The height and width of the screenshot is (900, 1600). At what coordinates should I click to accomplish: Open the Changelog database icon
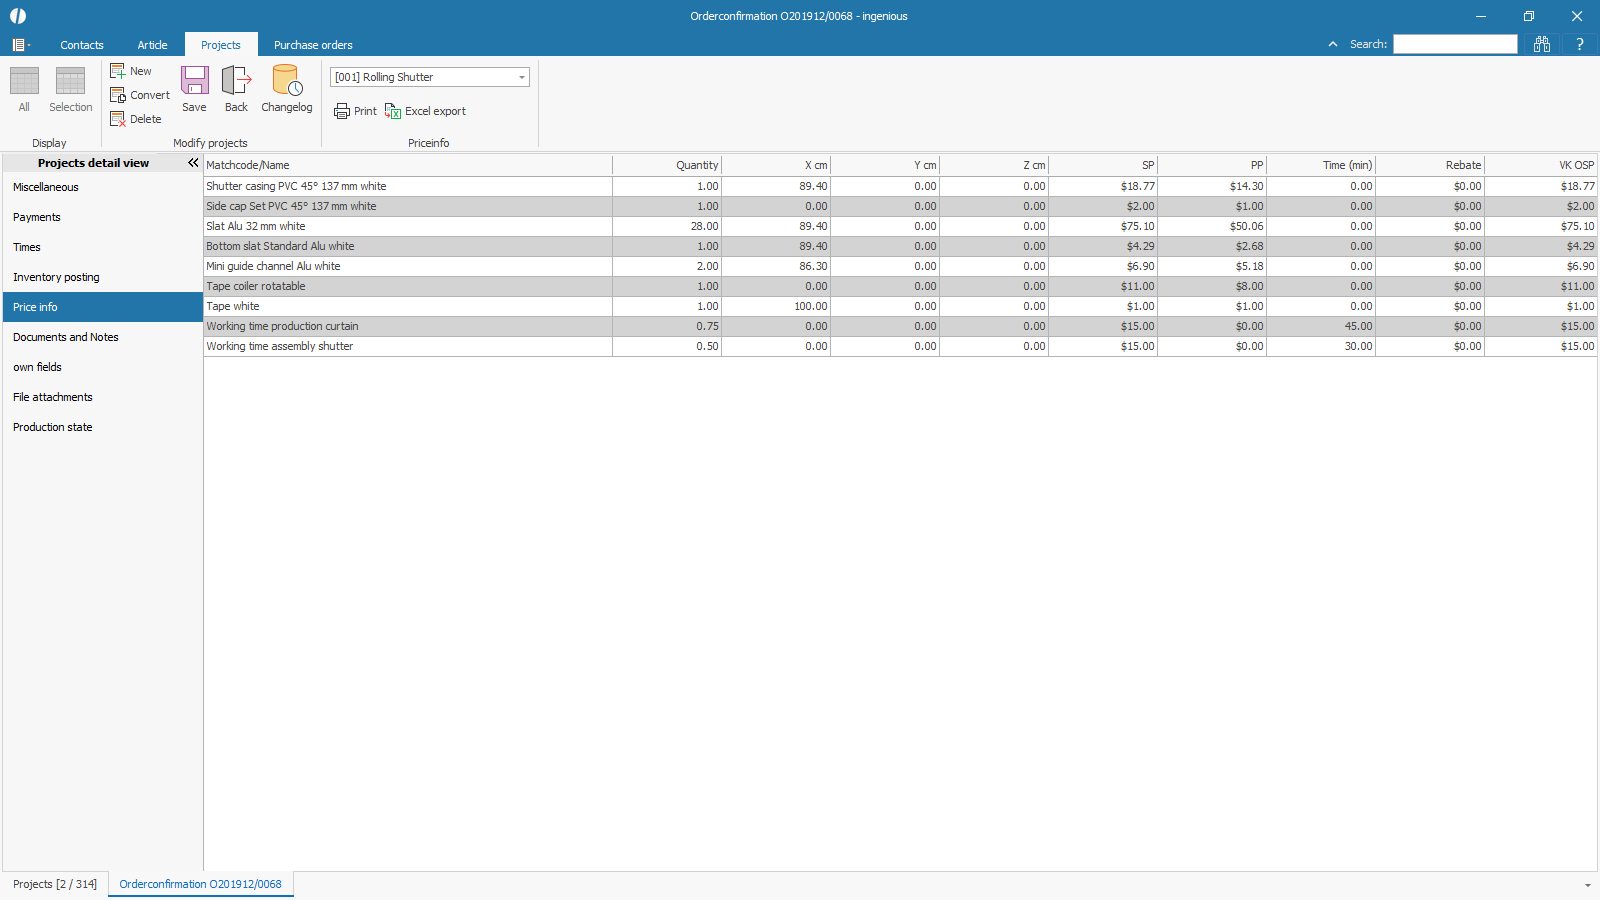pyautogui.click(x=287, y=81)
